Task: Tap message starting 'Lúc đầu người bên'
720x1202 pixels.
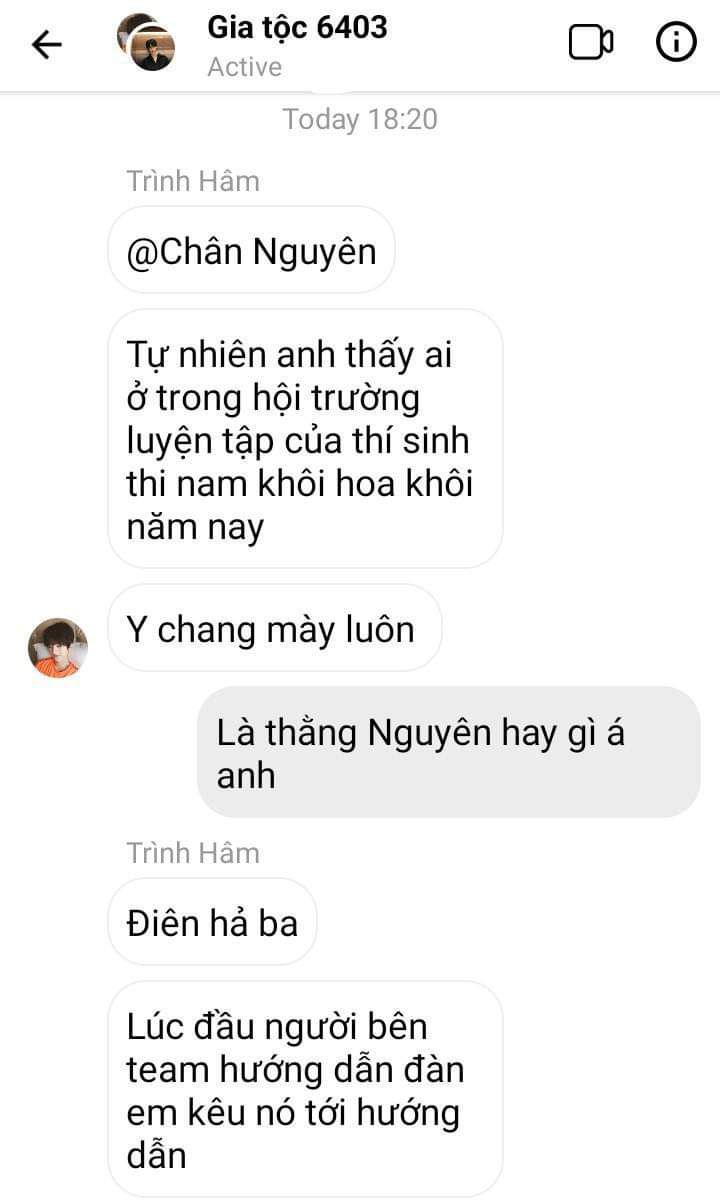Action: pyautogui.click(x=304, y=1090)
